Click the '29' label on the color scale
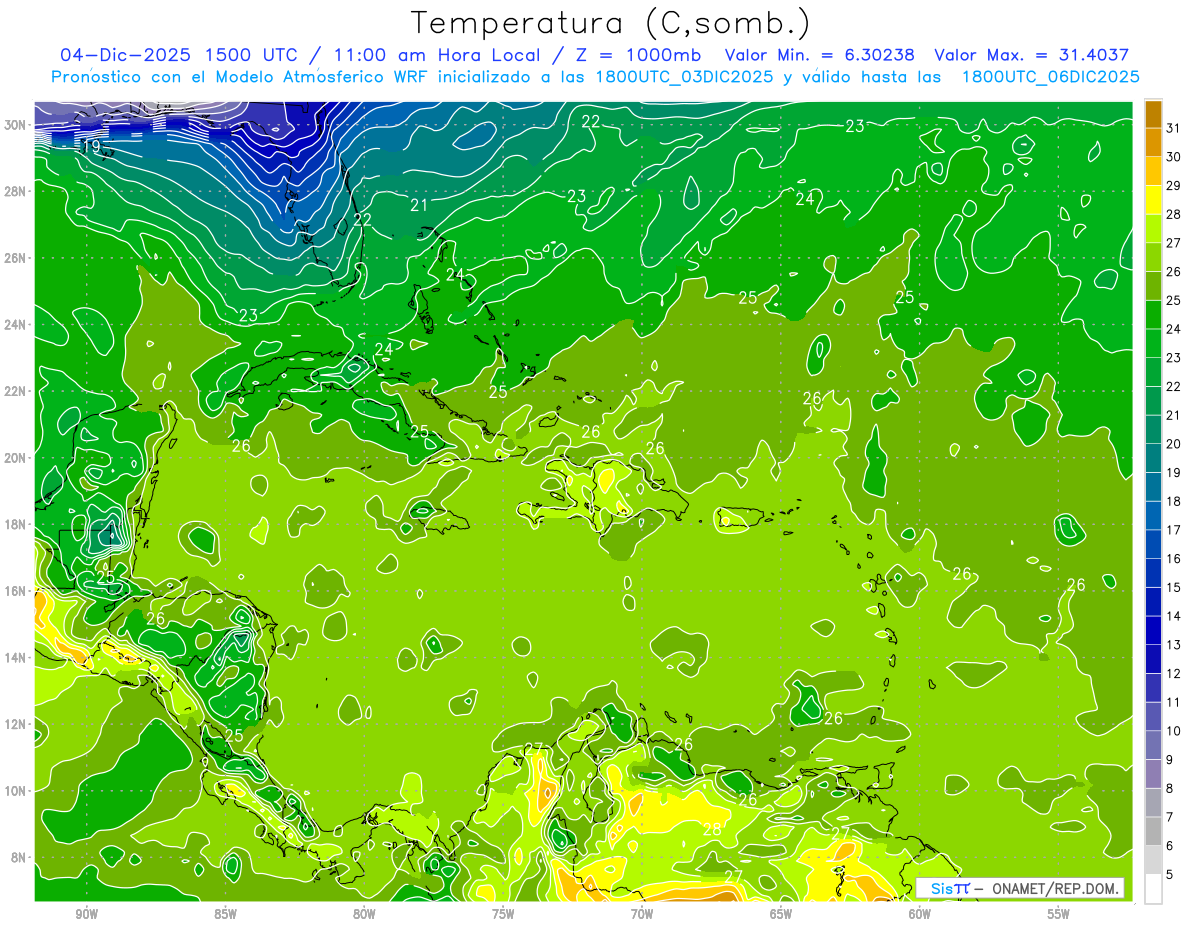 pos(1173,185)
